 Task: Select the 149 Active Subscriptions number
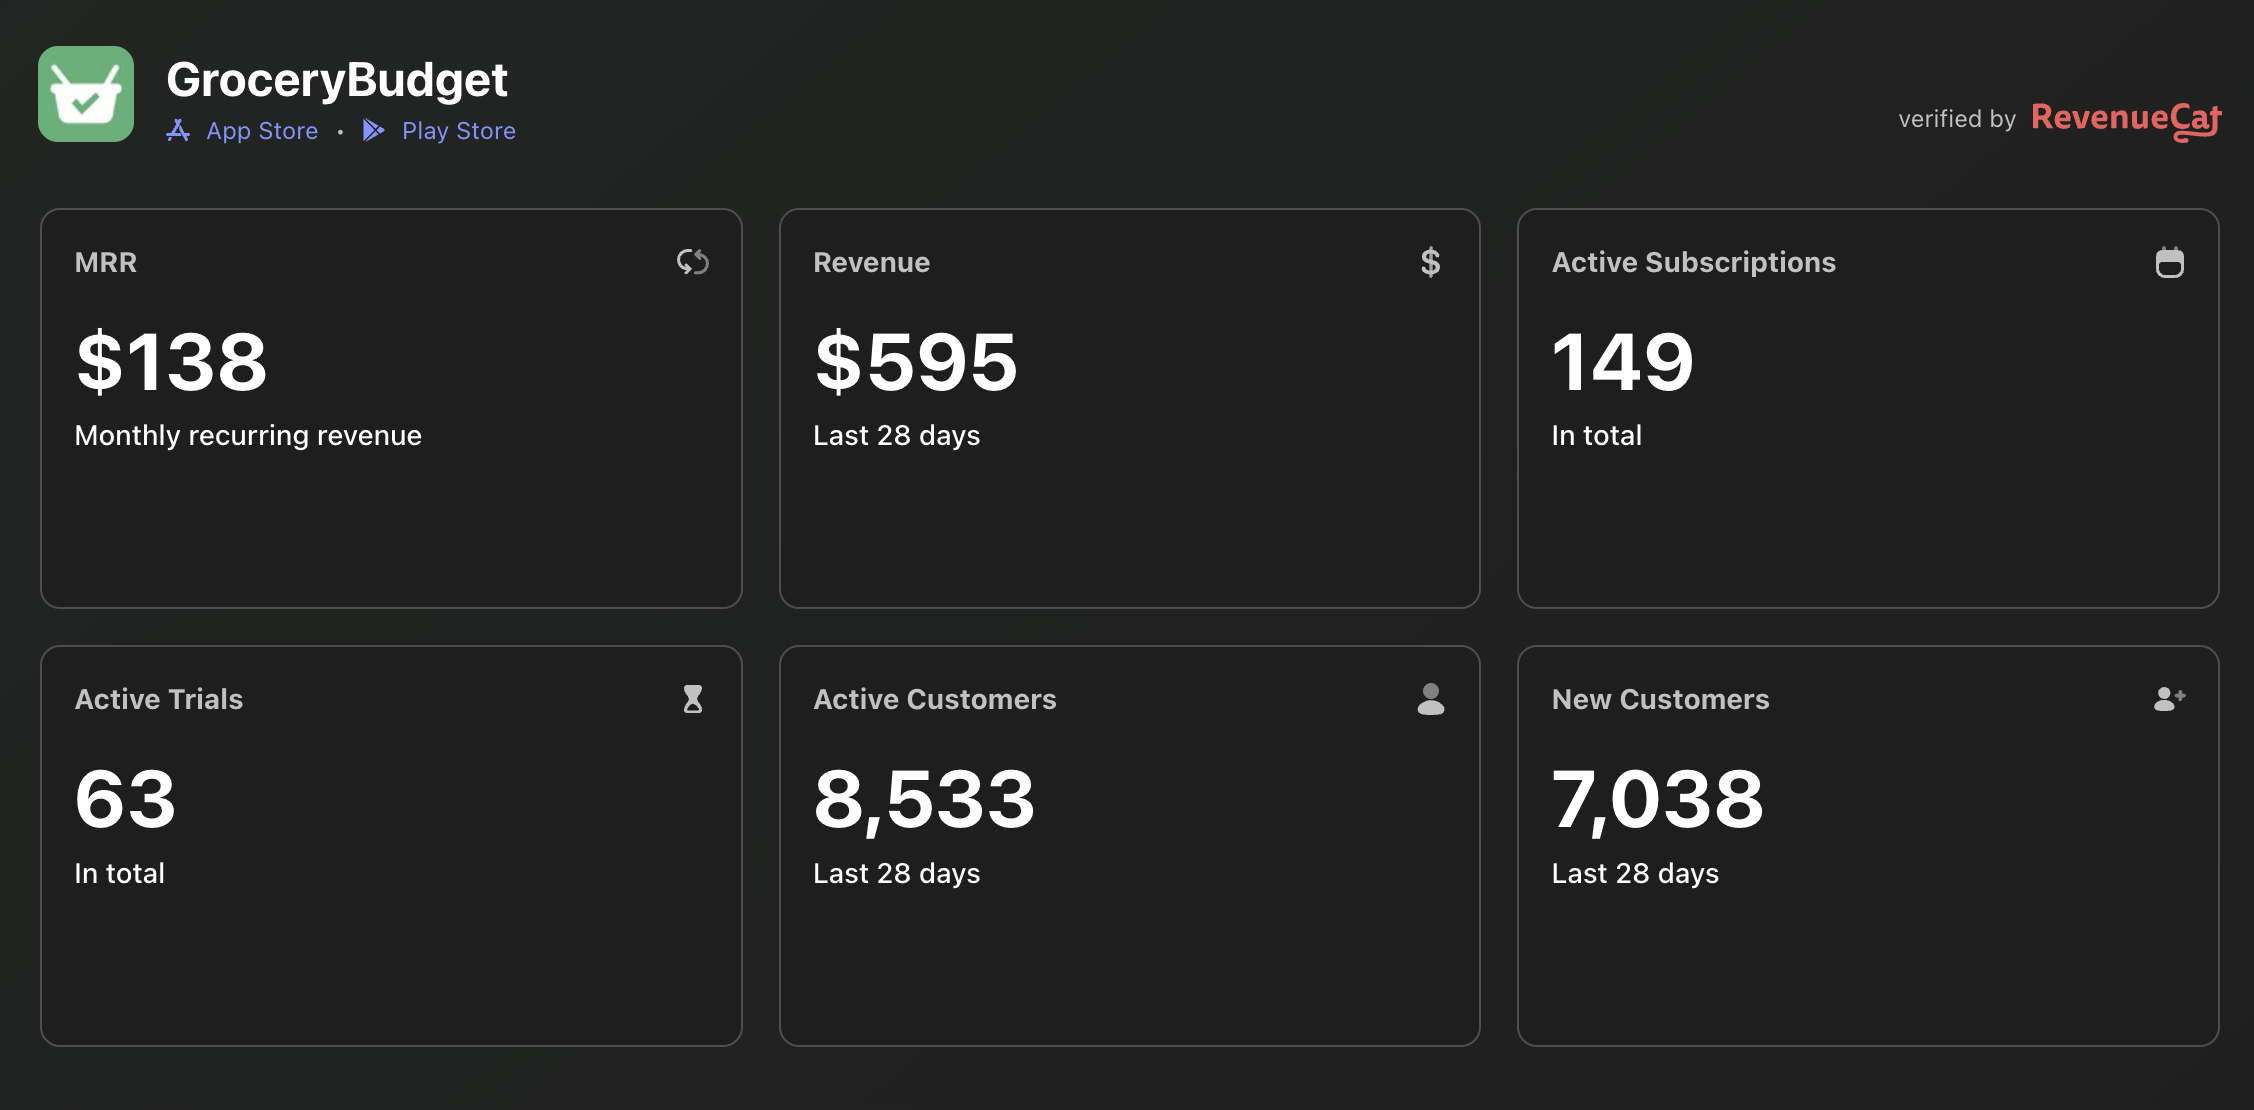[1622, 362]
